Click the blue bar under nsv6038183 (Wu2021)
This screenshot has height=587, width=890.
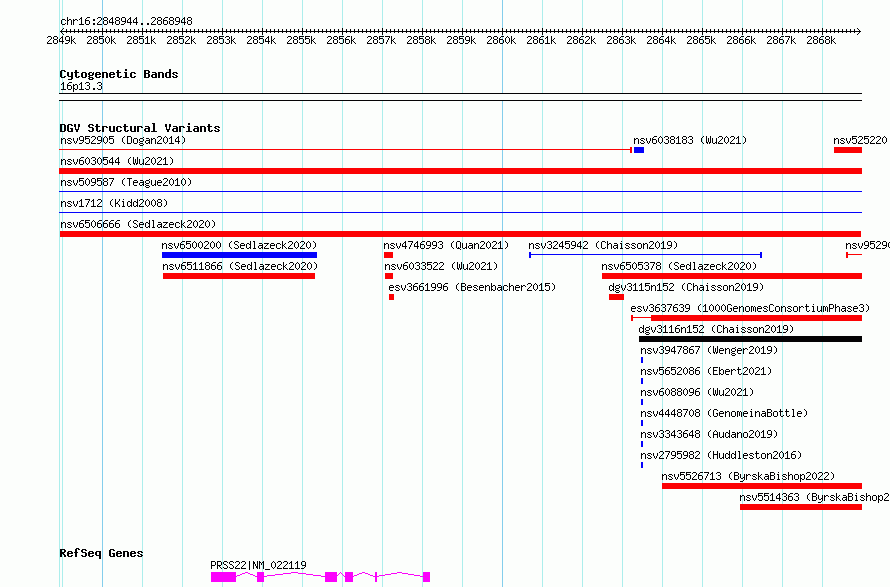click(x=639, y=150)
